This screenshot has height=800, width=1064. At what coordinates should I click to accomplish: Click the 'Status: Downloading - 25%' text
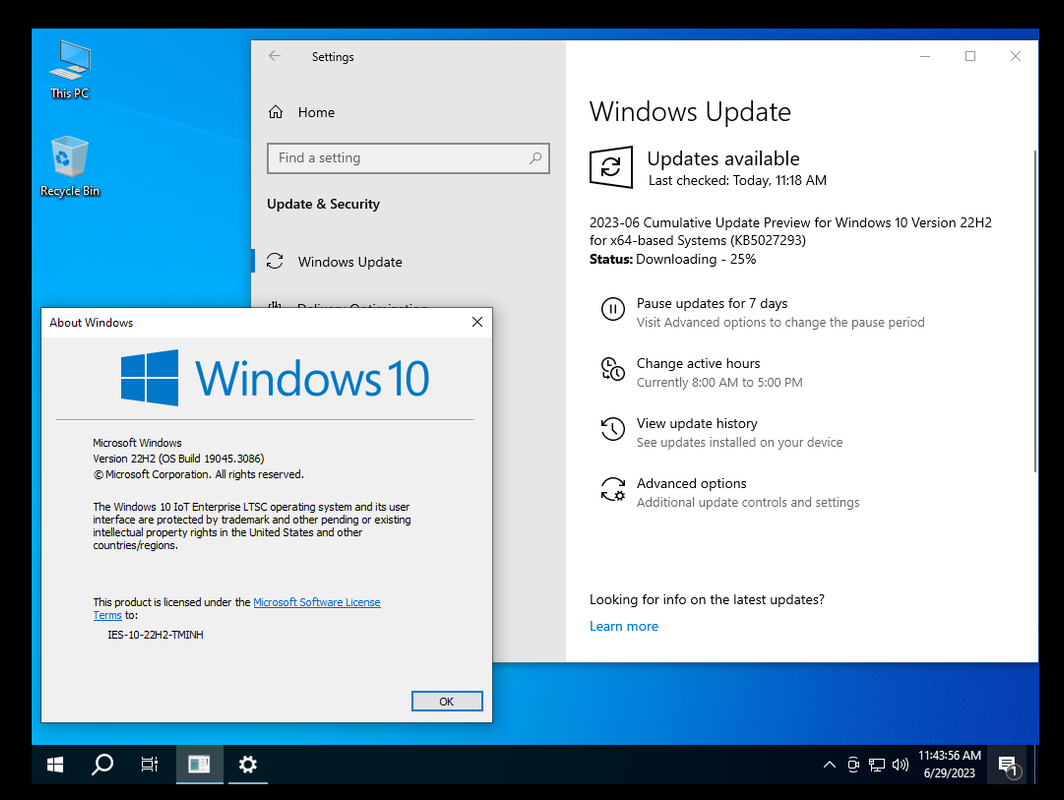point(672,259)
